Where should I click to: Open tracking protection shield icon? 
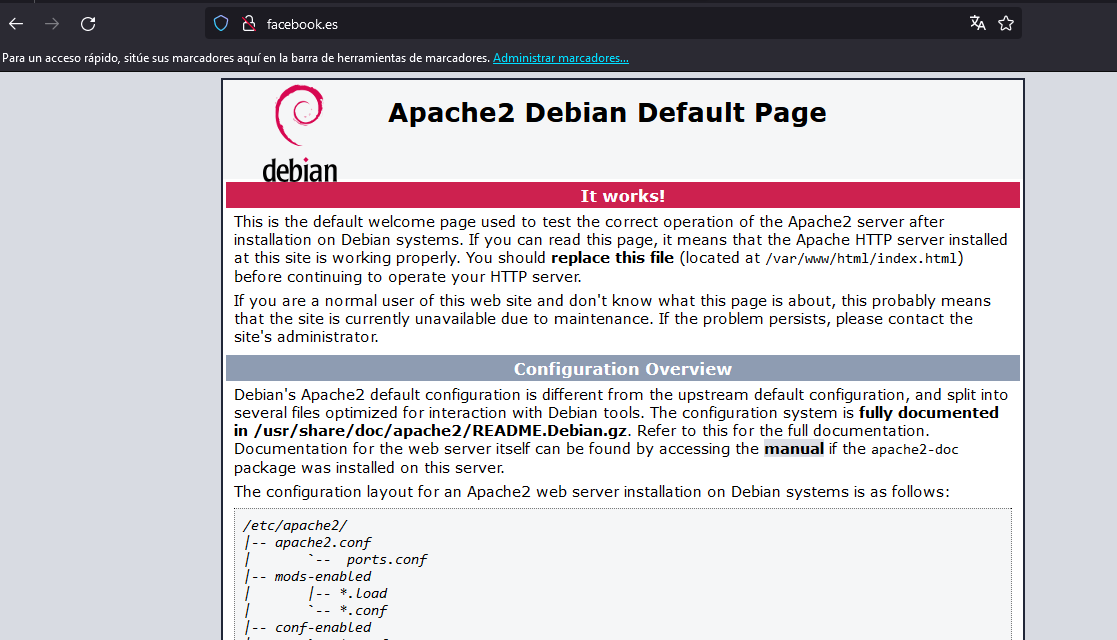pos(221,24)
